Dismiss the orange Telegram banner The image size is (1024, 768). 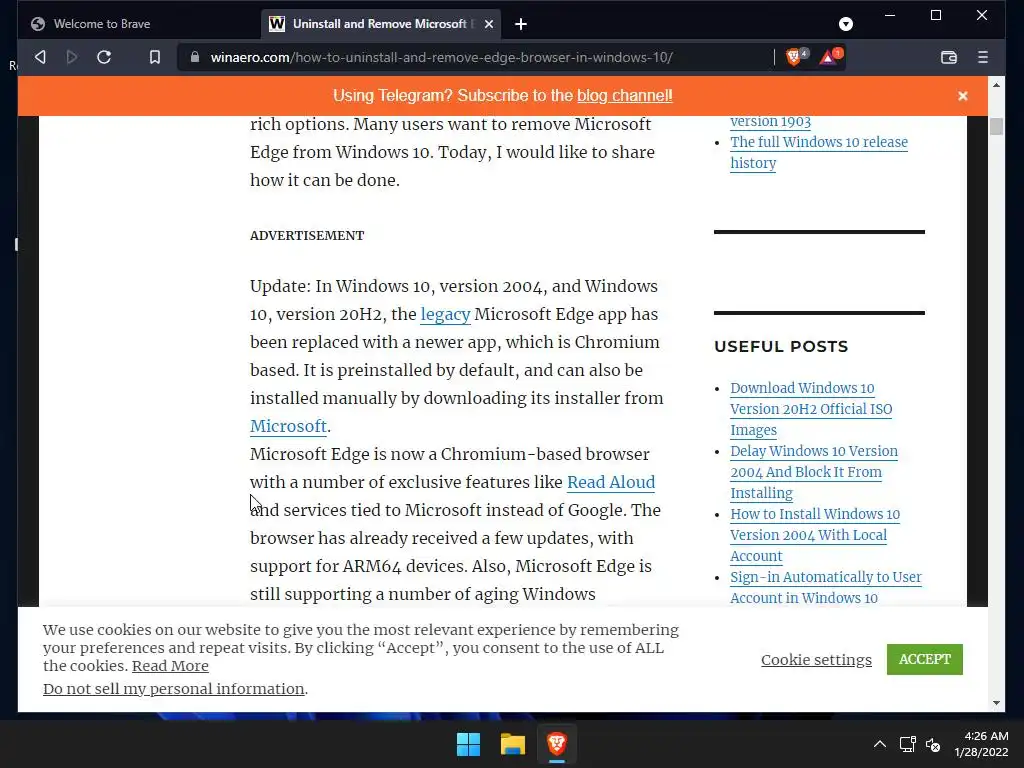pos(963,96)
